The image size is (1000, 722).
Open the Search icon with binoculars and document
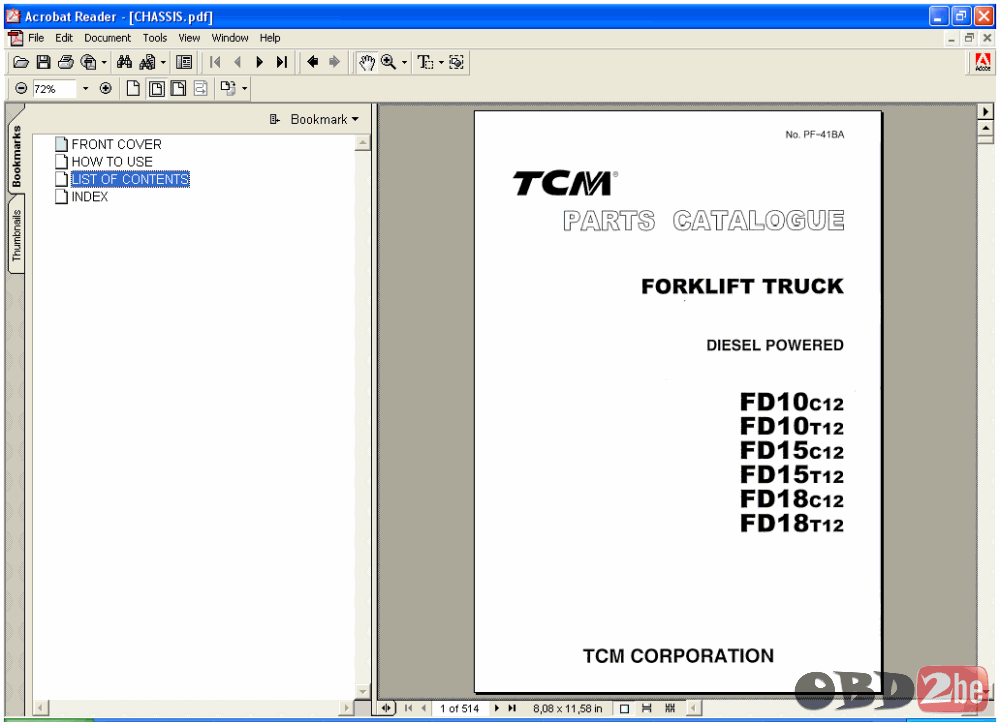147,62
